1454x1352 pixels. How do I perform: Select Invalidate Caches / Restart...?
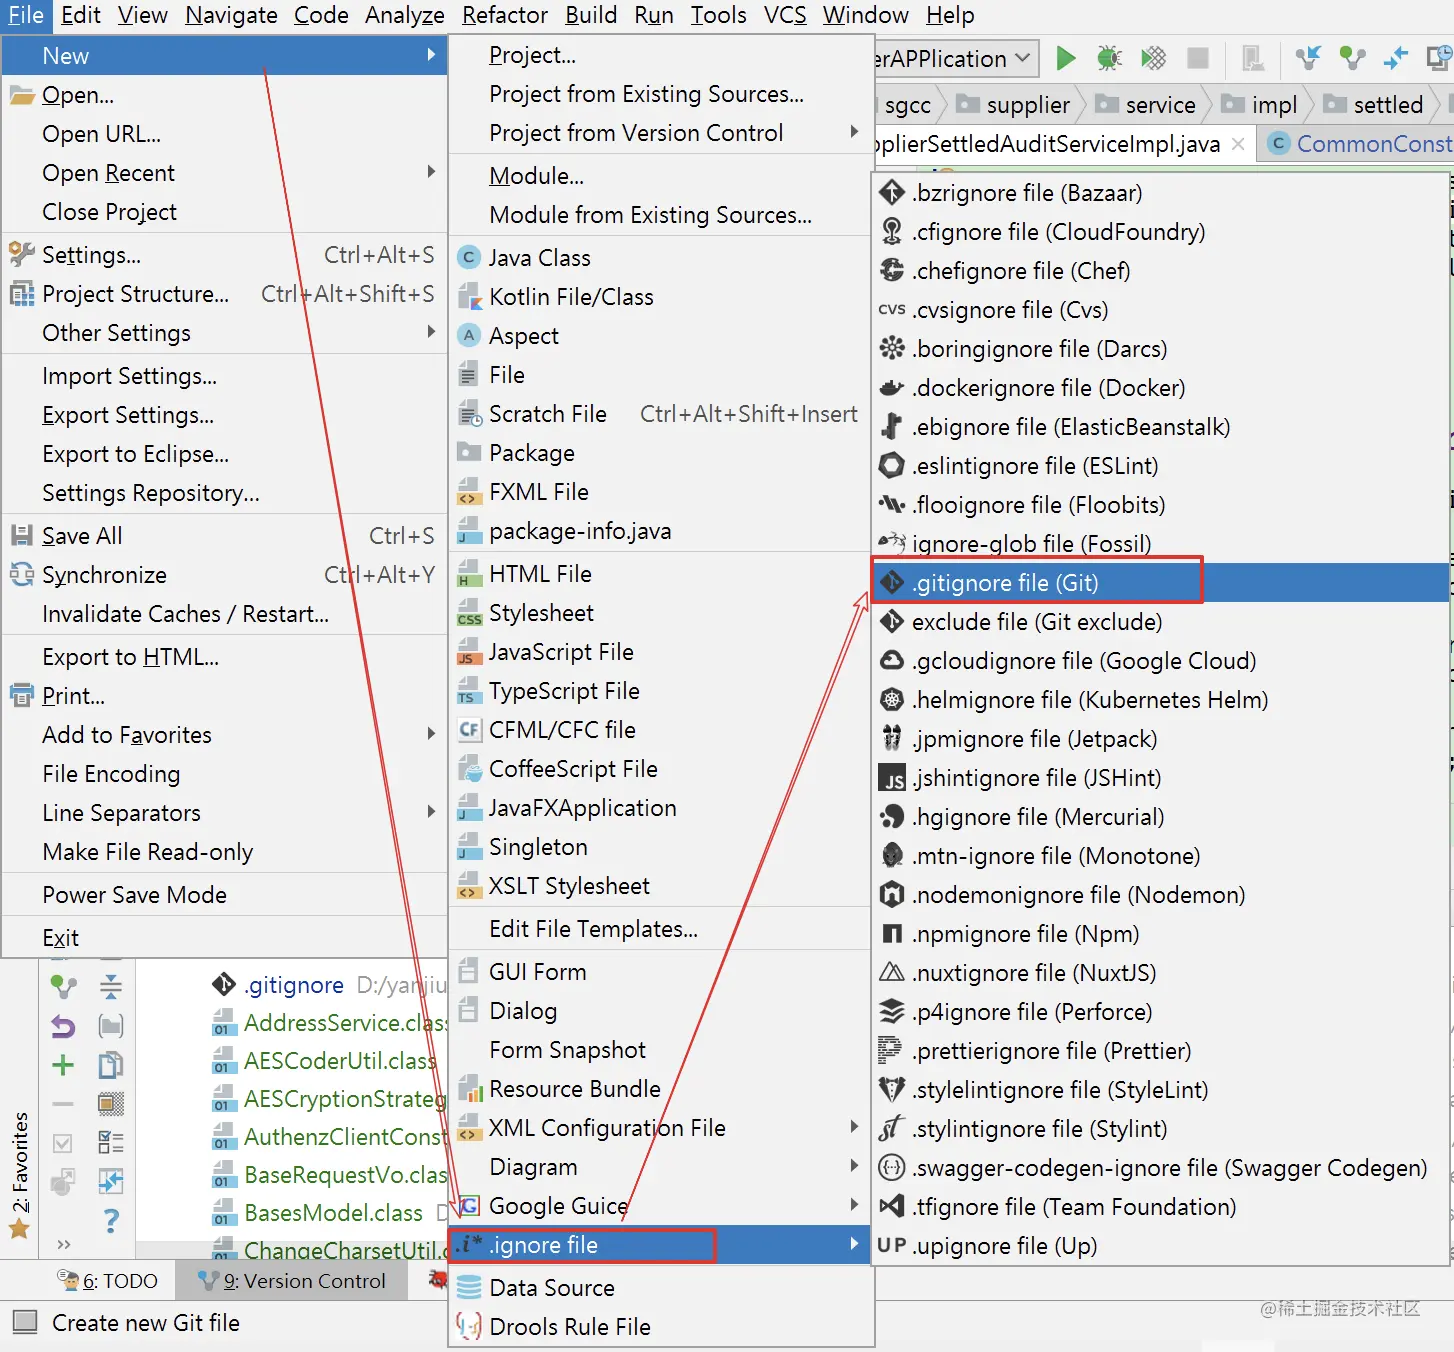click(x=225, y=614)
